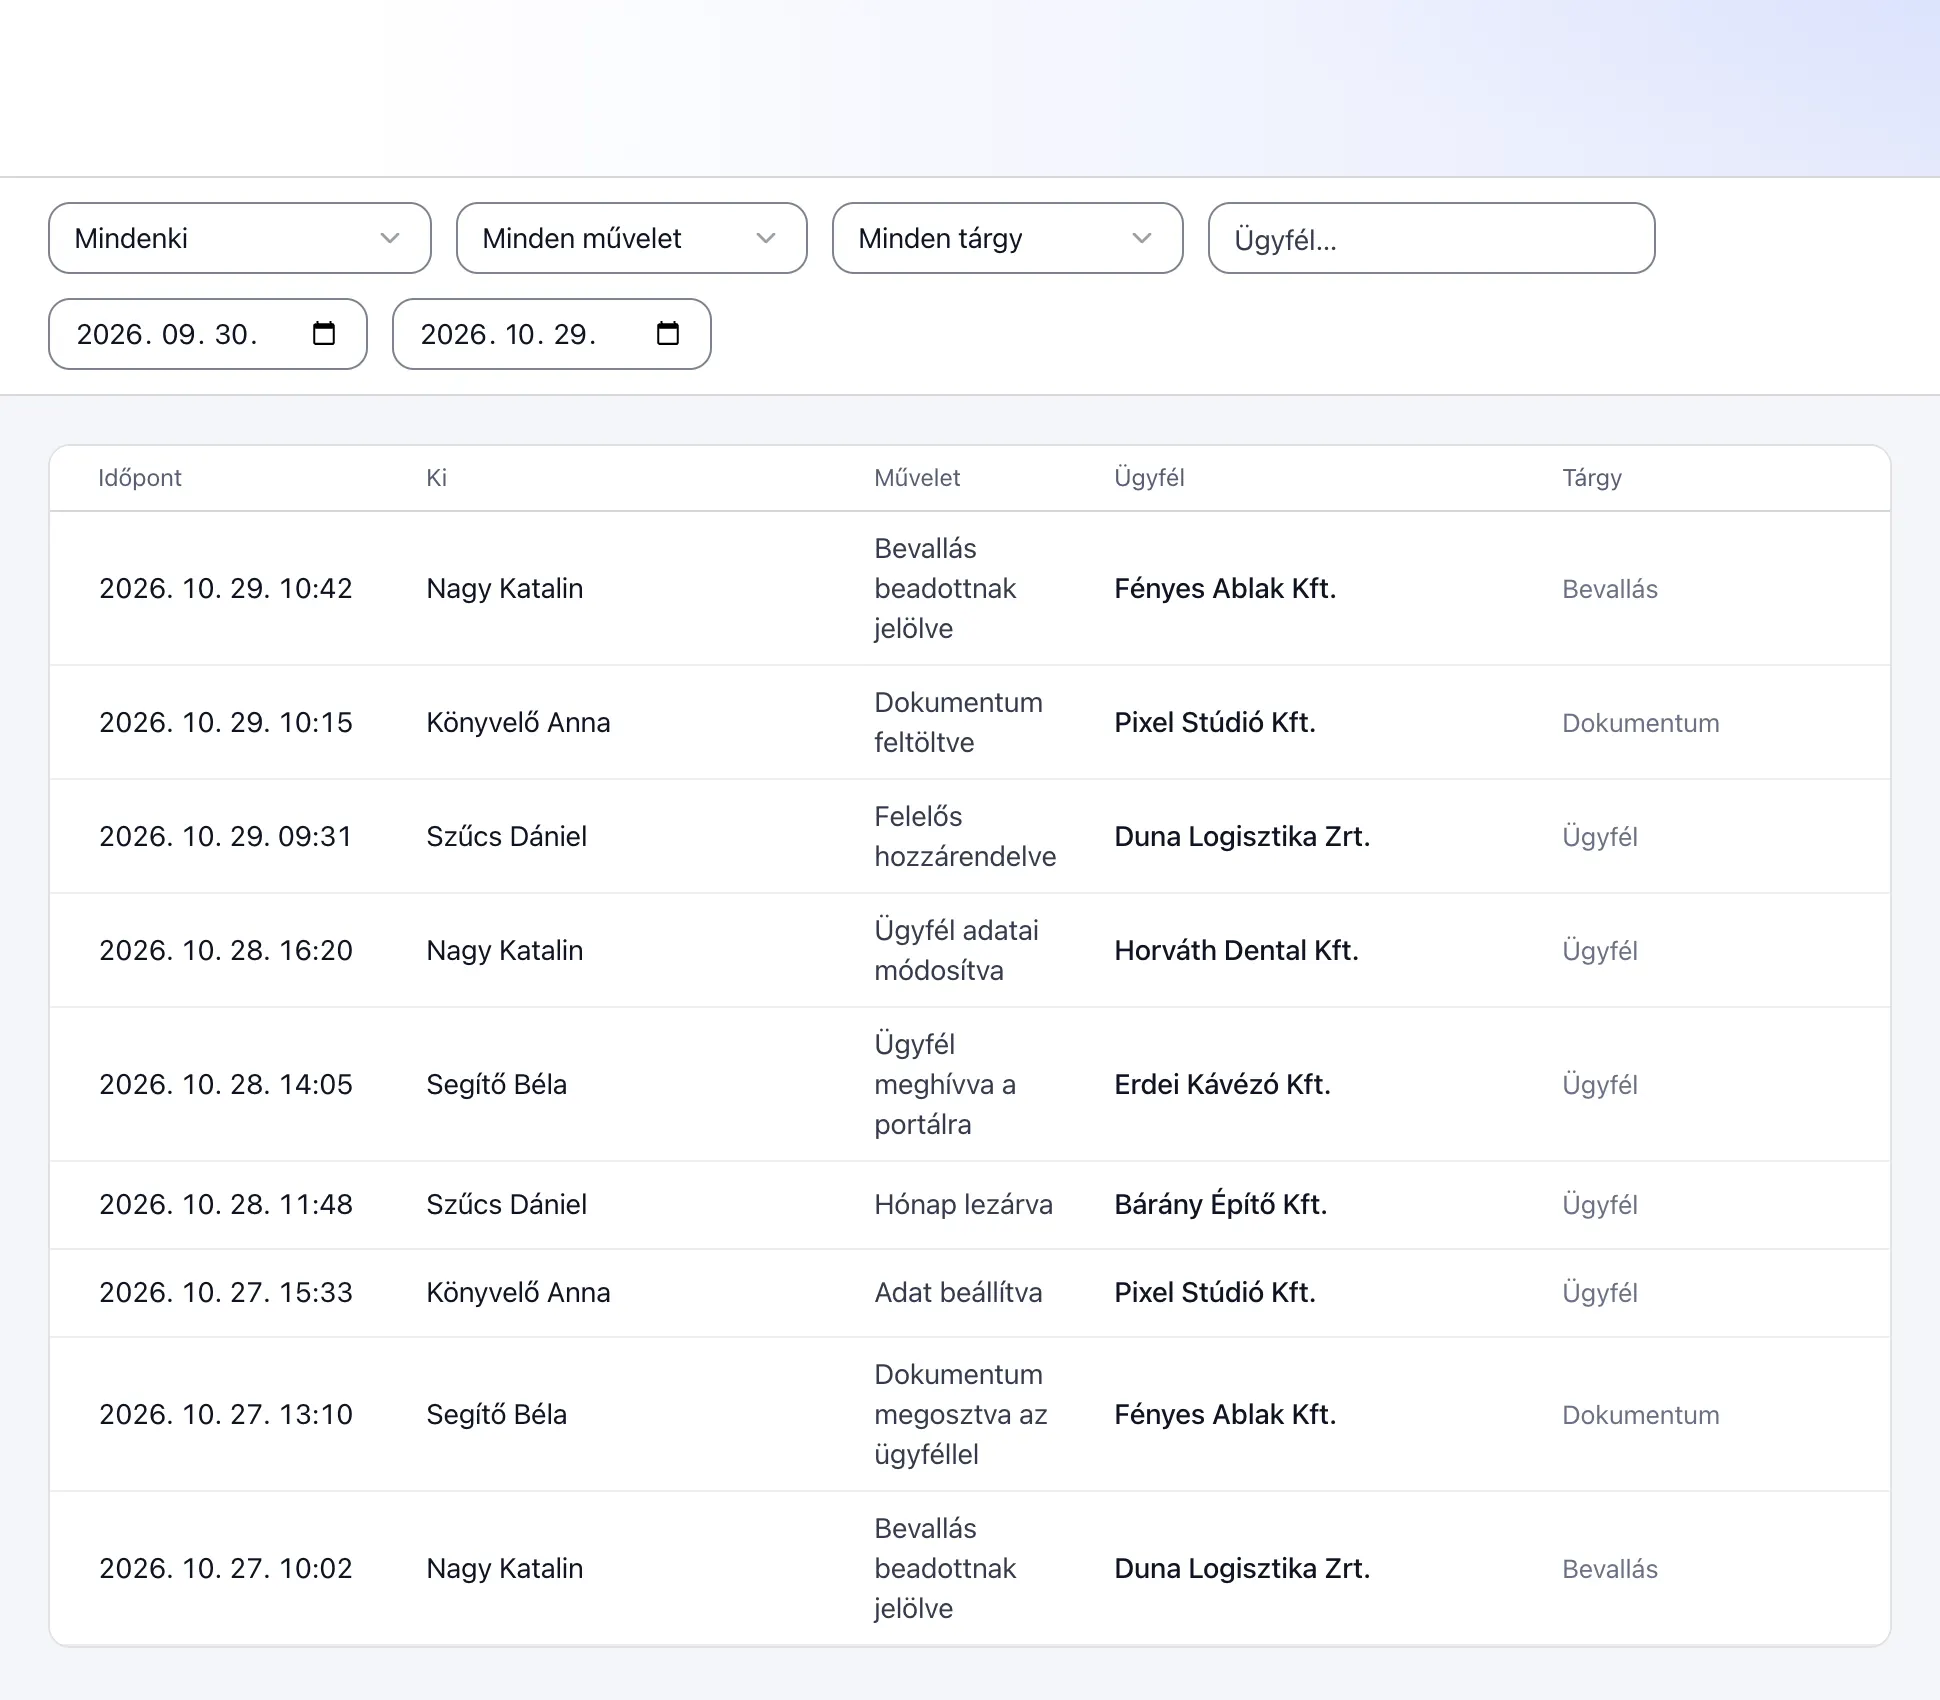
Task: Open the Minden művelet dropdown
Action: click(x=632, y=238)
